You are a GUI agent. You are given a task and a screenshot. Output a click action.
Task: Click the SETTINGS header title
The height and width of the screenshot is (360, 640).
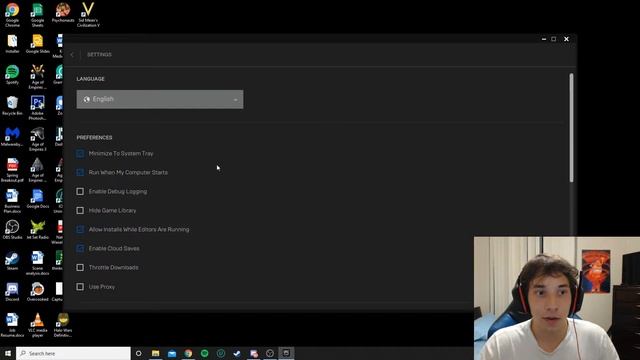99,55
